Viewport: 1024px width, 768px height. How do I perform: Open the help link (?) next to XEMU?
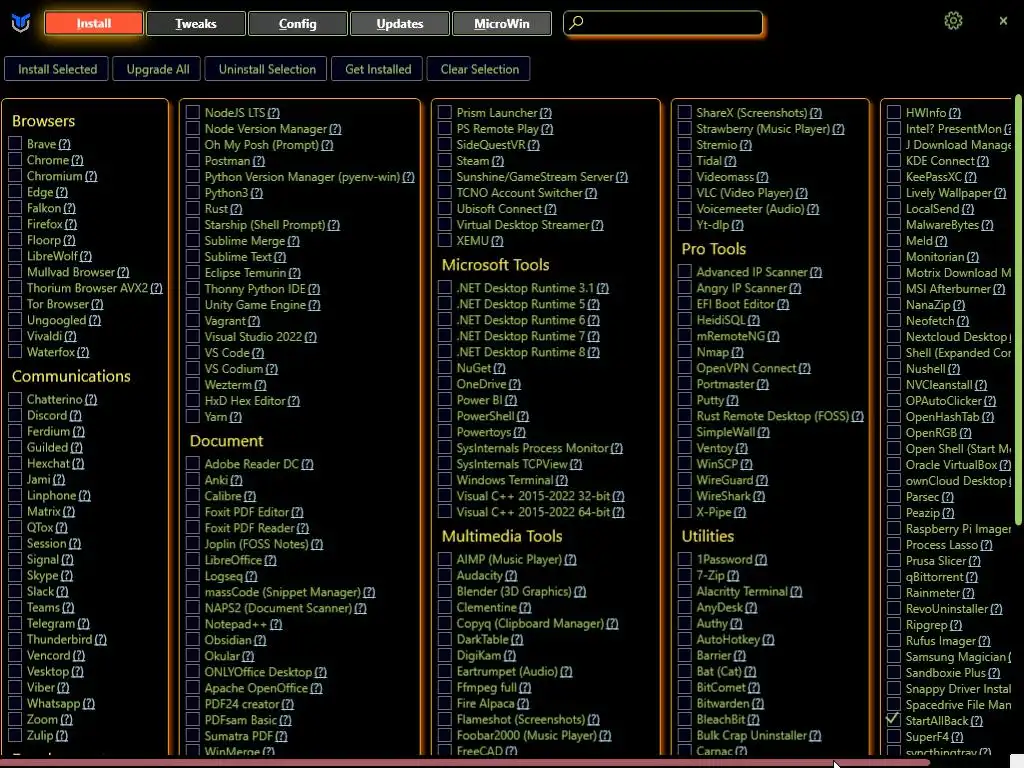(x=498, y=241)
